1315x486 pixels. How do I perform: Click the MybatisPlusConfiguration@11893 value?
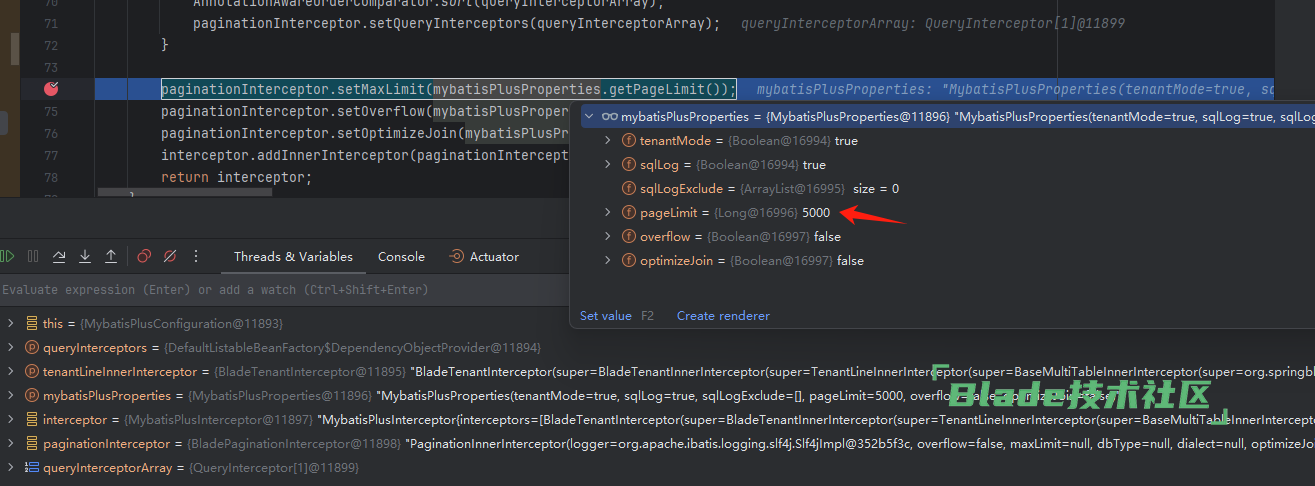(x=181, y=324)
